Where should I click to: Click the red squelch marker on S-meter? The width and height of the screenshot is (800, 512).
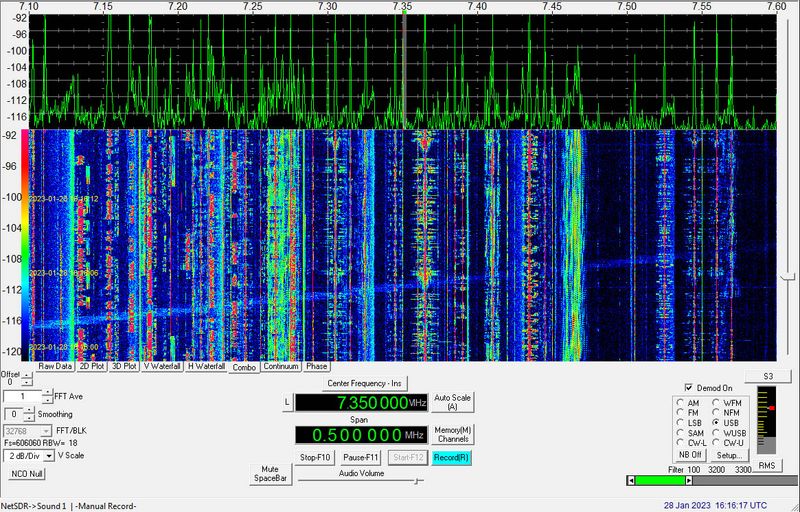(772, 408)
